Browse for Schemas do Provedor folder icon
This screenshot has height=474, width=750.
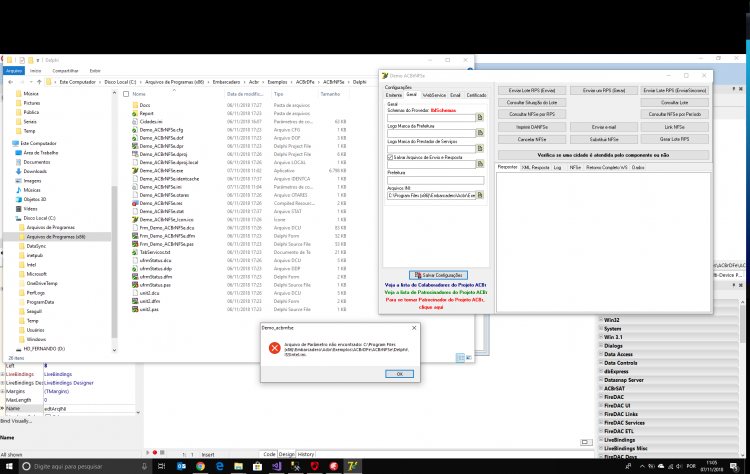[x=480, y=117]
